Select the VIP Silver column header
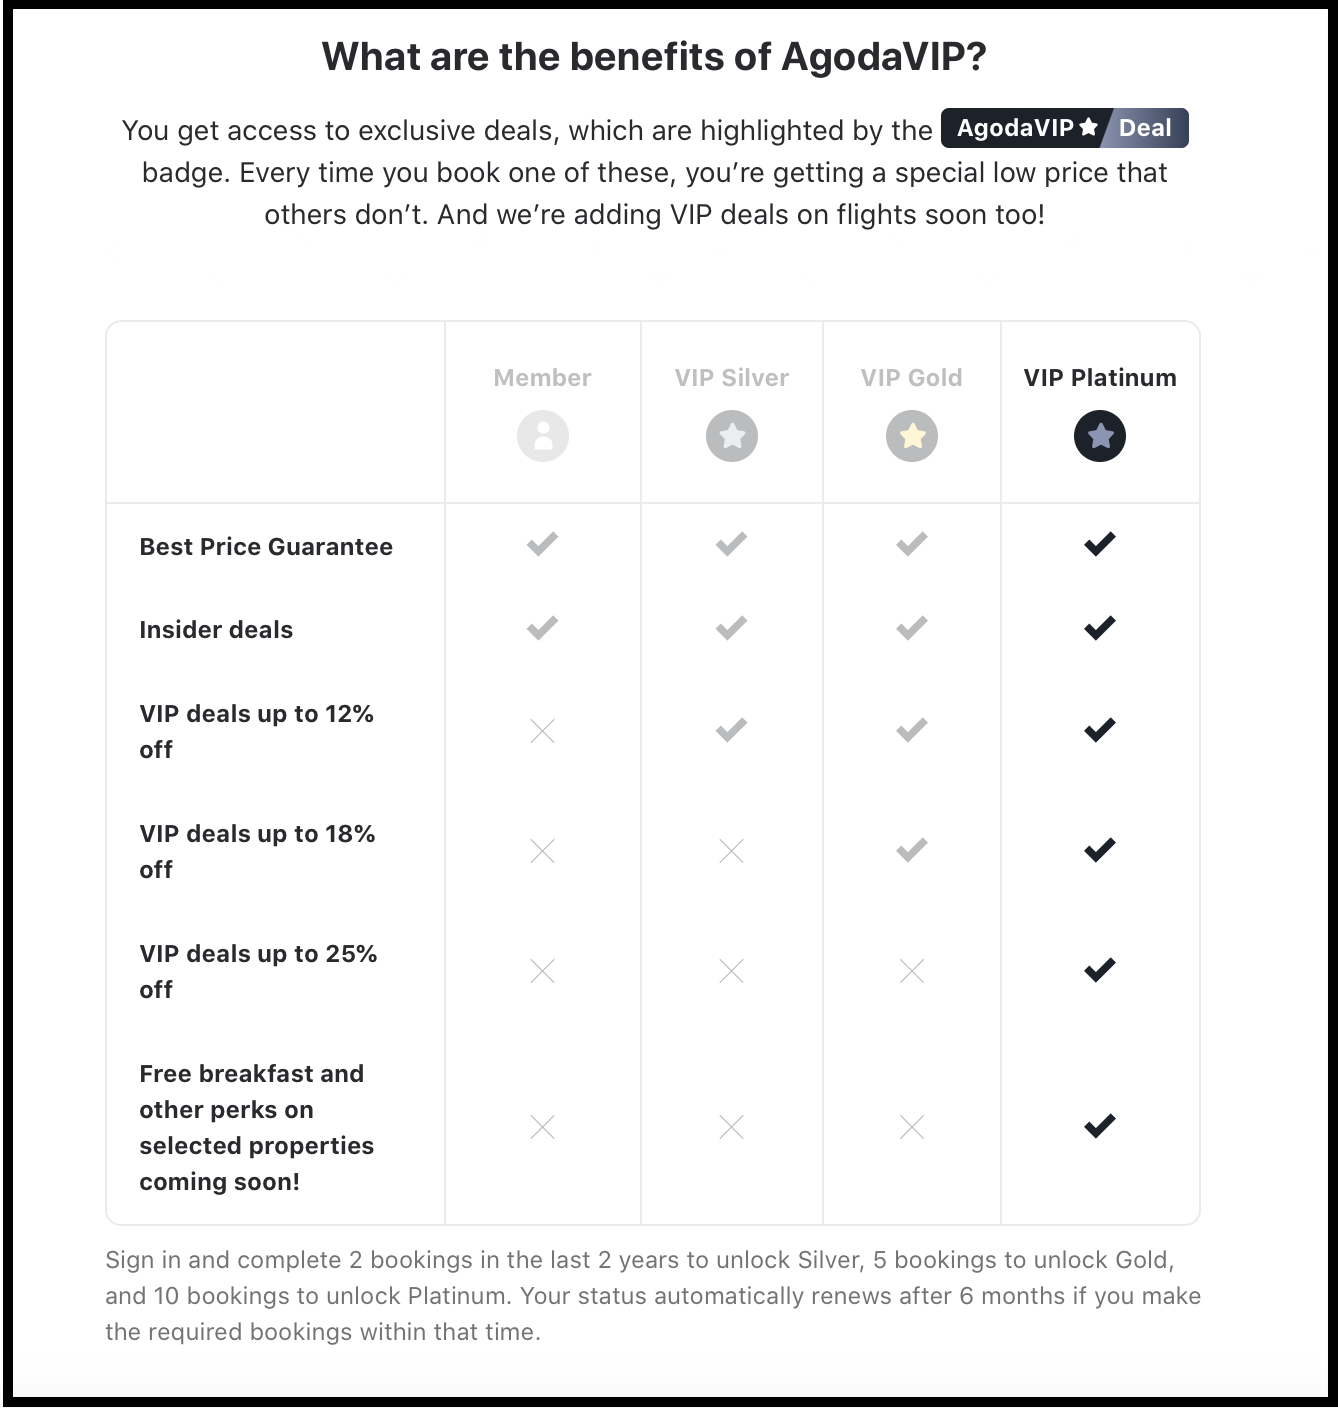1338x1408 pixels. 732,378
